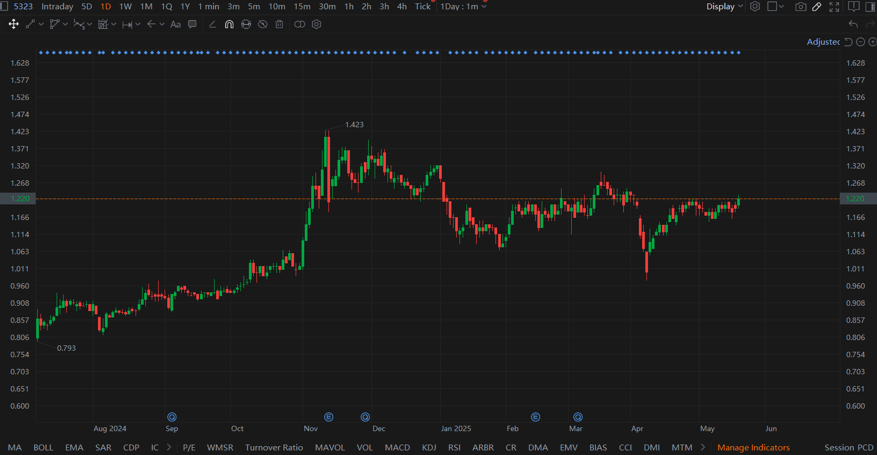Select the angle line tool
877x455 pixels.
pyautogui.click(x=212, y=24)
